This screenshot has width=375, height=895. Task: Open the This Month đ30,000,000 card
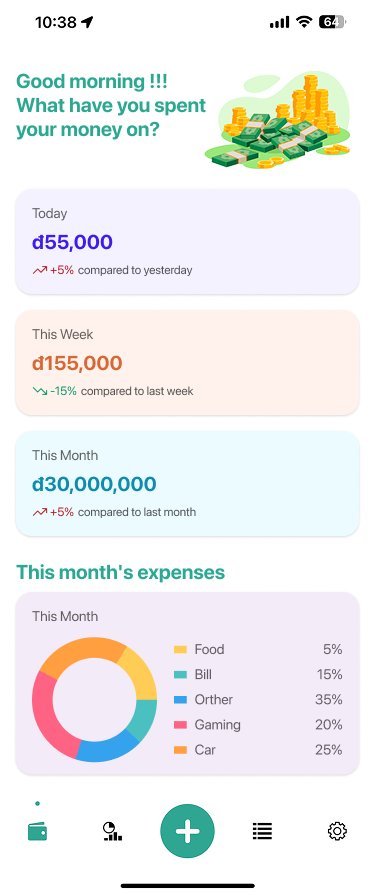[187, 483]
